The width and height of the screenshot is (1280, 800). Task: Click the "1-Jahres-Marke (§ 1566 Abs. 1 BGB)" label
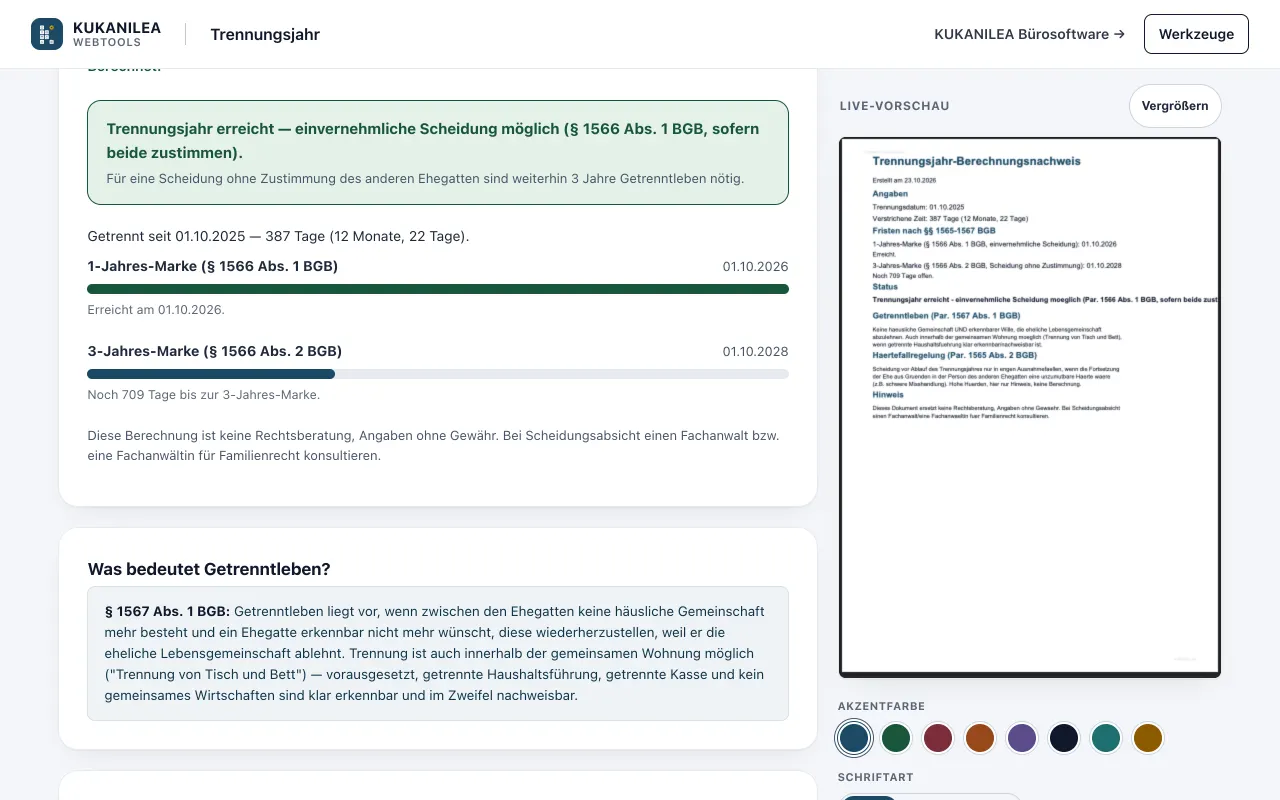pos(213,266)
